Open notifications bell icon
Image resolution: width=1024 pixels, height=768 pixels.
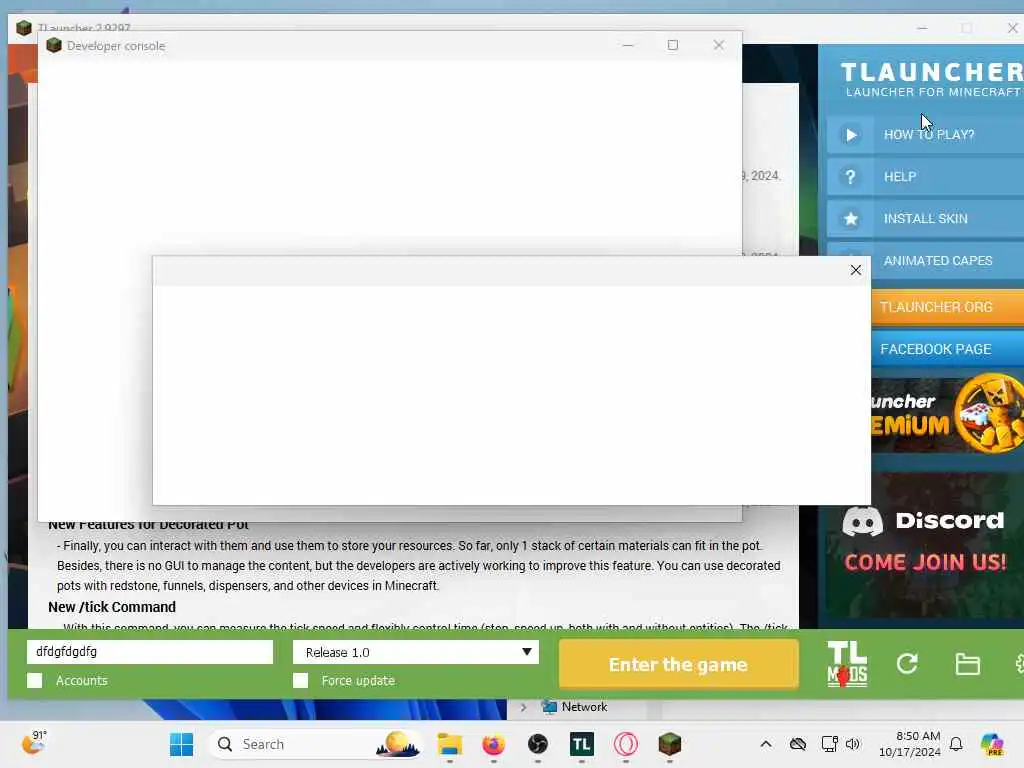click(x=956, y=744)
